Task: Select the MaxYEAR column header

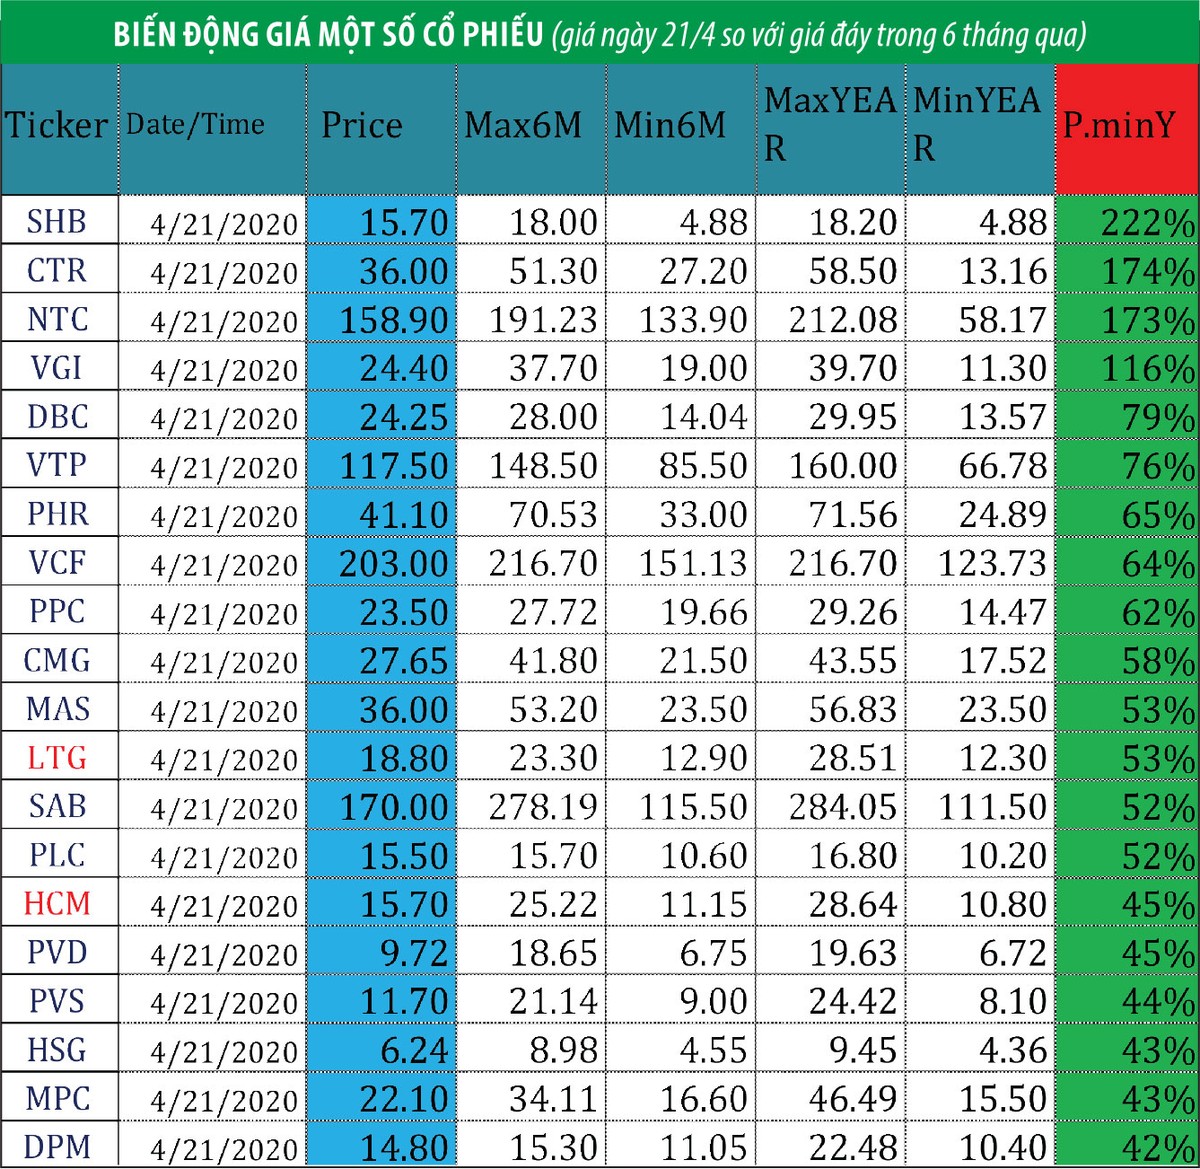Action: [829, 124]
